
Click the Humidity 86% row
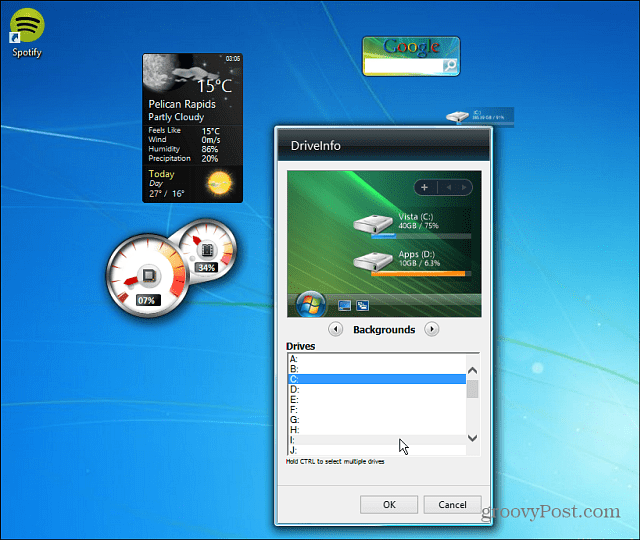click(x=183, y=149)
